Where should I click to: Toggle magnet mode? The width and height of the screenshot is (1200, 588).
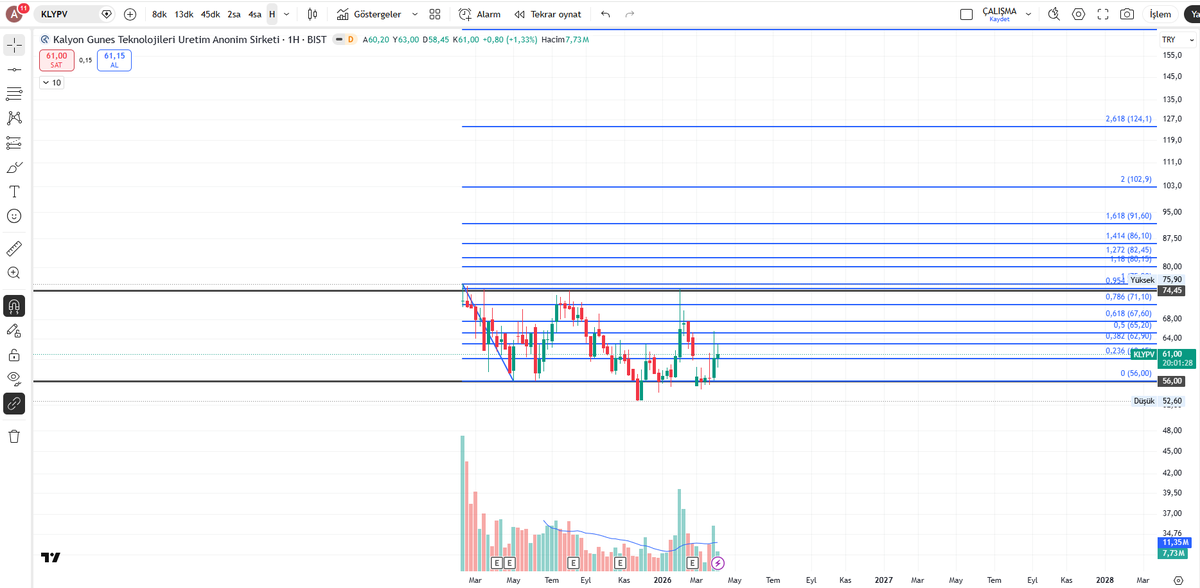[15, 306]
